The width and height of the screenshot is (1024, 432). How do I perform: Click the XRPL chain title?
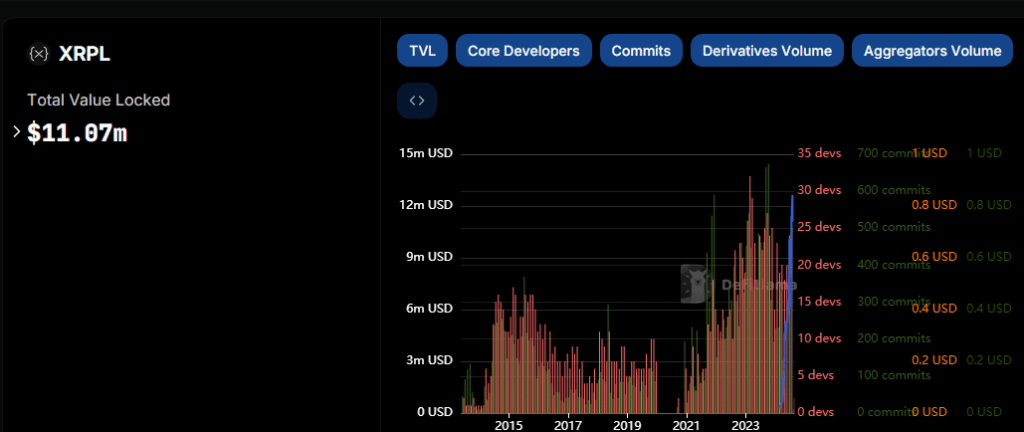click(x=85, y=54)
